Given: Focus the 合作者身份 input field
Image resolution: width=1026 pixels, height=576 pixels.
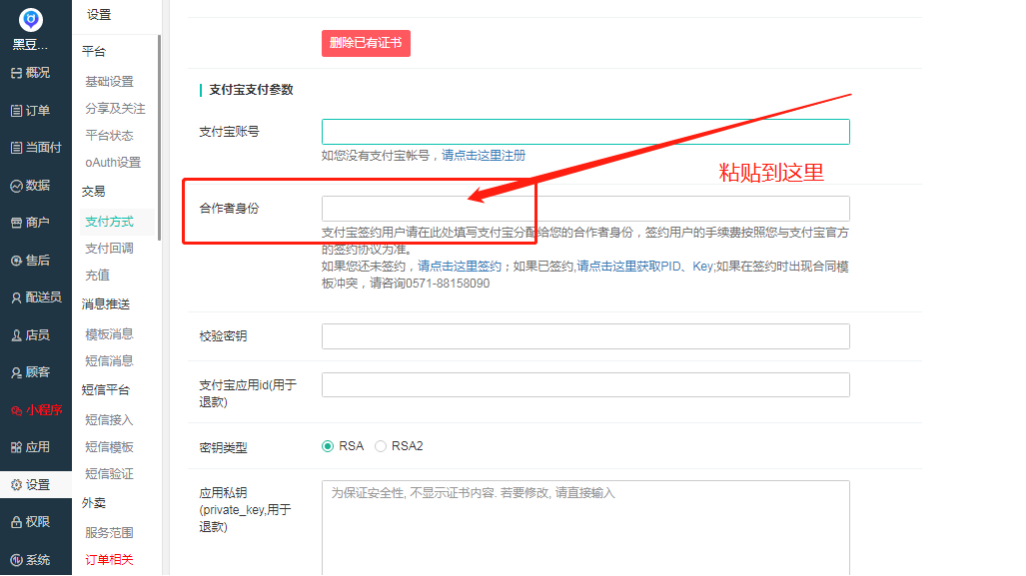Looking at the screenshot, I should point(586,208).
